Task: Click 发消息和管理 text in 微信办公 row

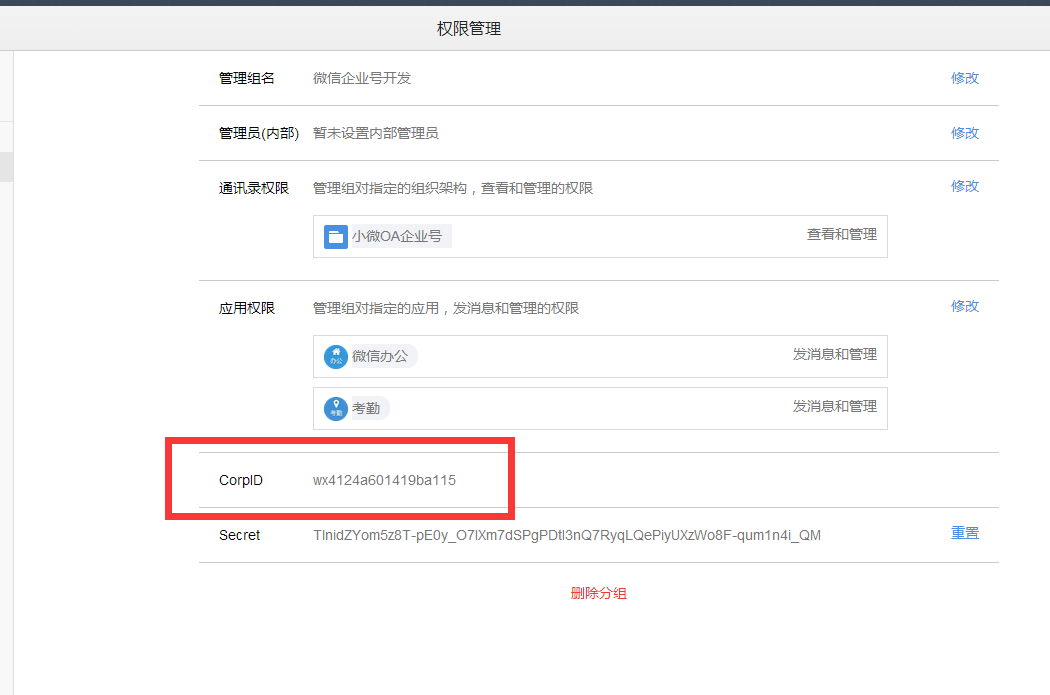Action: [834, 354]
